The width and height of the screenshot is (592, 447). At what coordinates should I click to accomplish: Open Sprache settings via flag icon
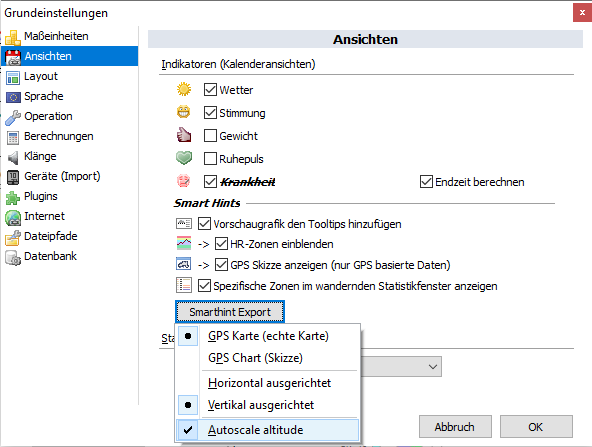click(x=13, y=97)
